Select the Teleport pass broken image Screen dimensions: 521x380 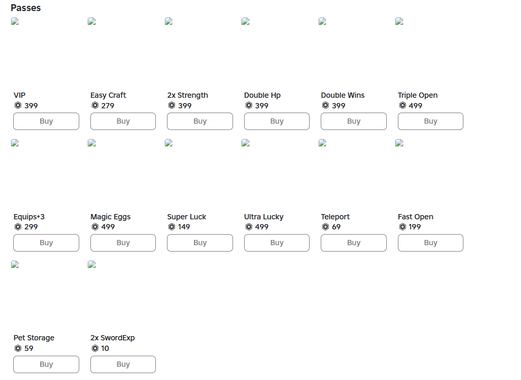[322, 143]
